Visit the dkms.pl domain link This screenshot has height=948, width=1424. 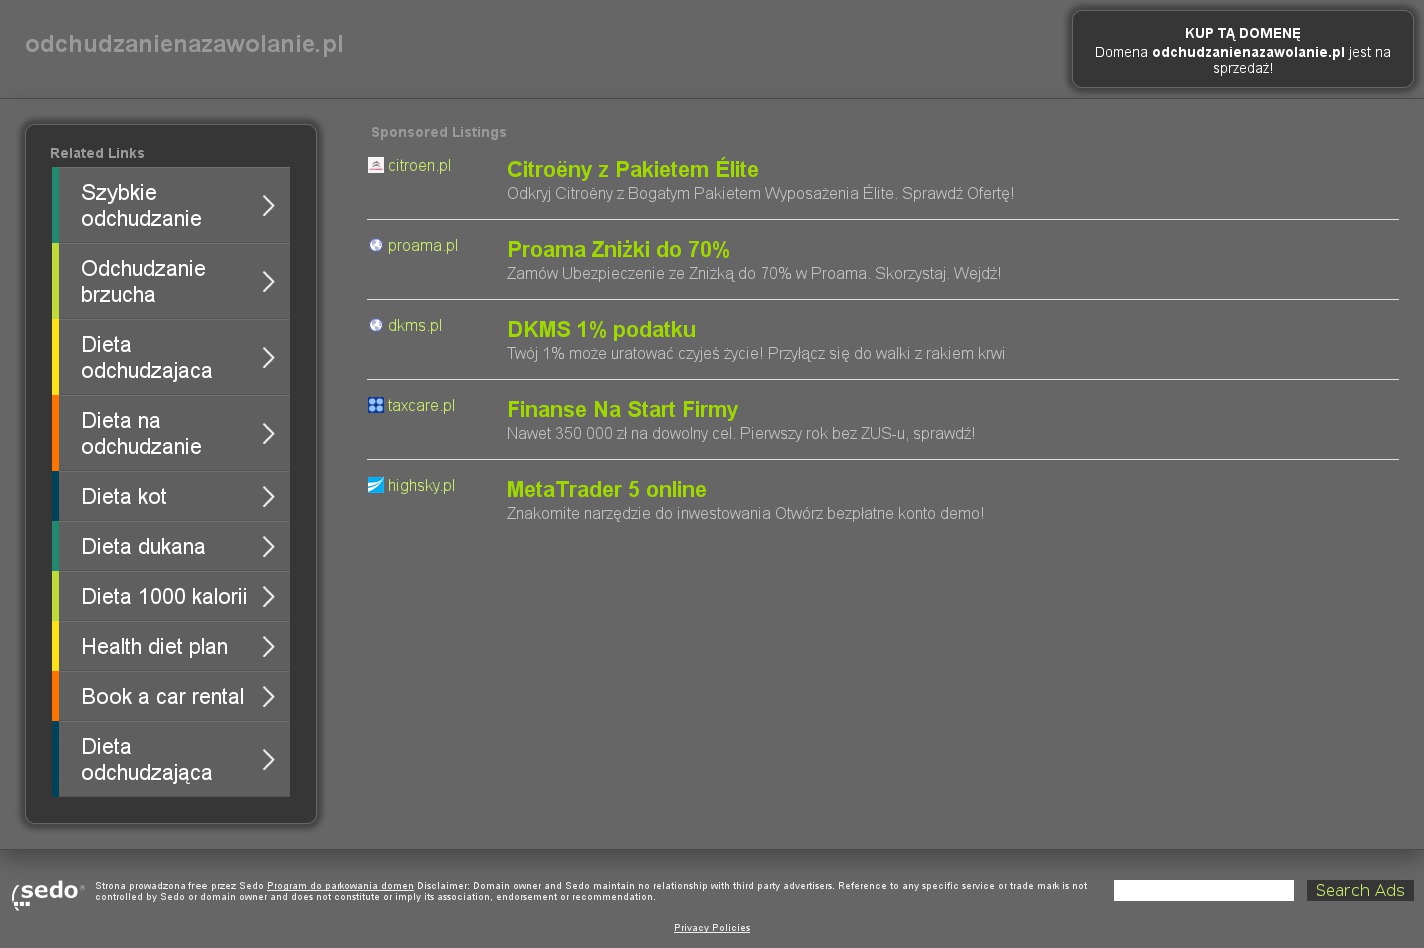coord(415,325)
